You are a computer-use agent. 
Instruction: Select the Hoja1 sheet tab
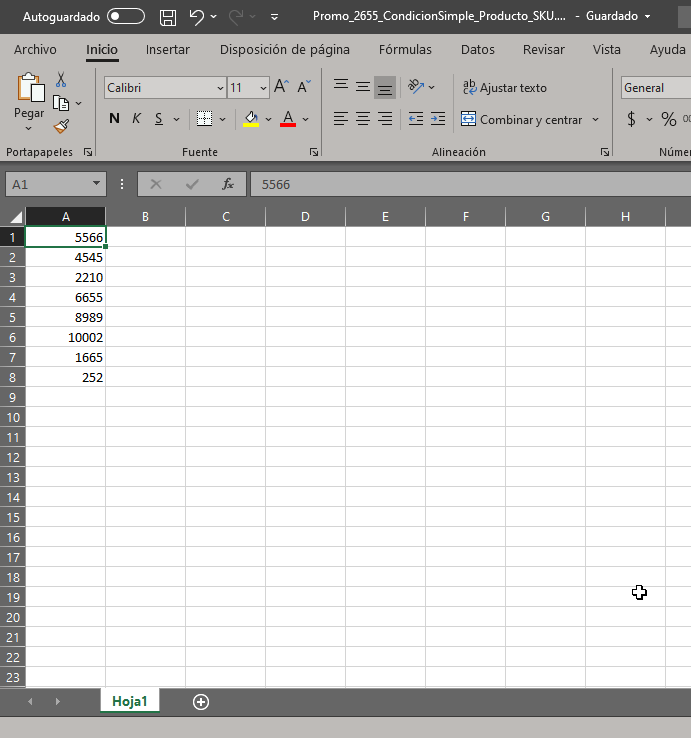pyautogui.click(x=129, y=701)
